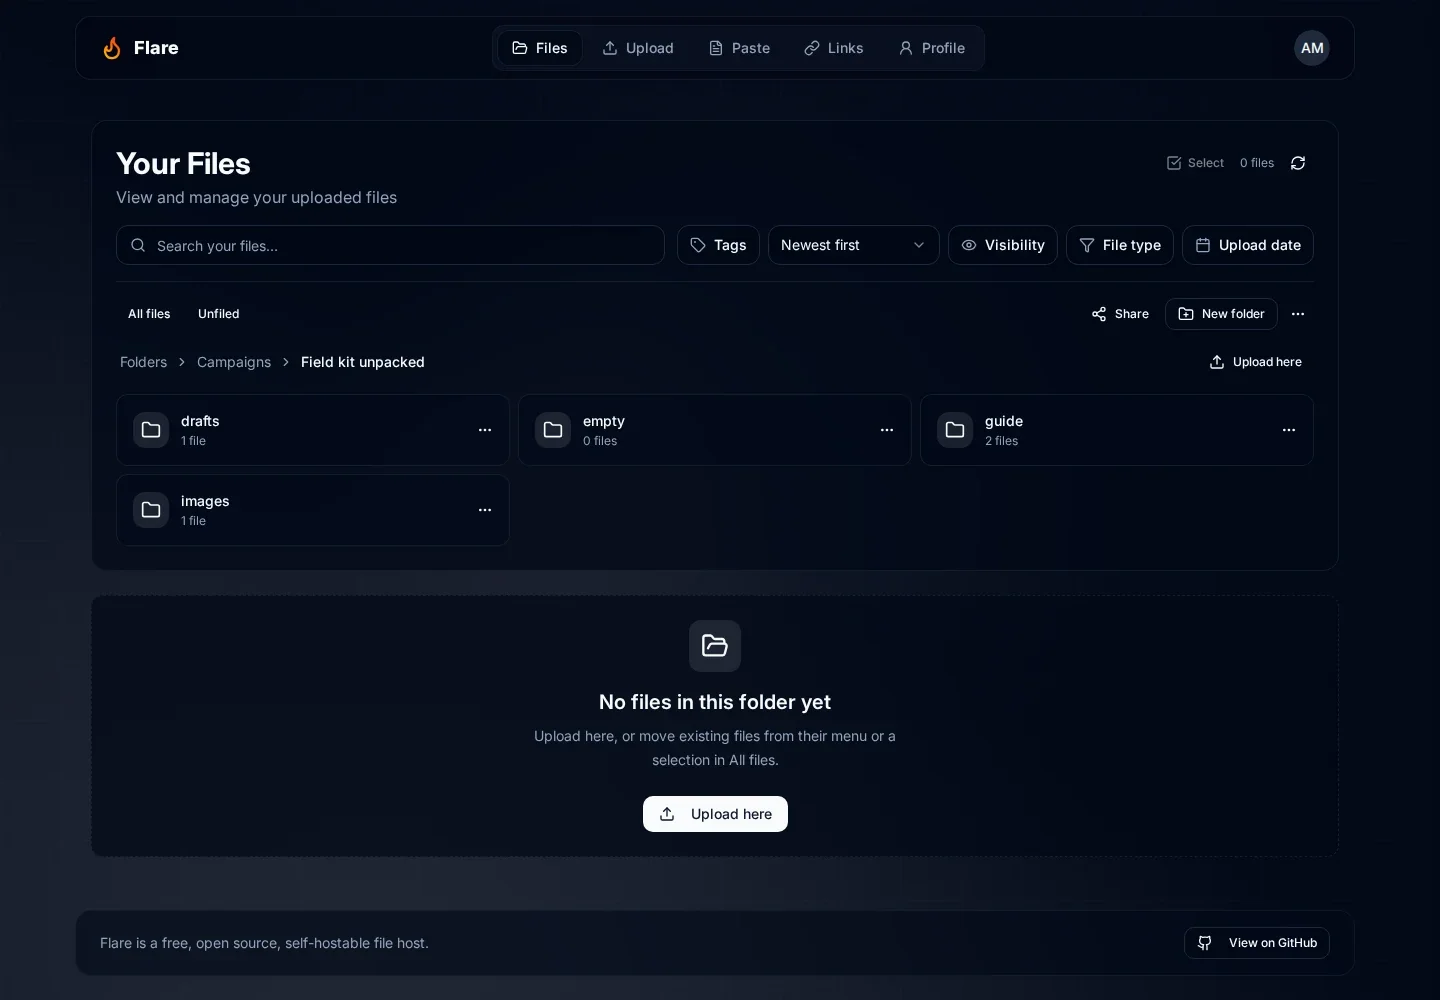1440x1000 pixels.
Task: Click the Your Files heading
Action: pyautogui.click(x=183, y=164)
